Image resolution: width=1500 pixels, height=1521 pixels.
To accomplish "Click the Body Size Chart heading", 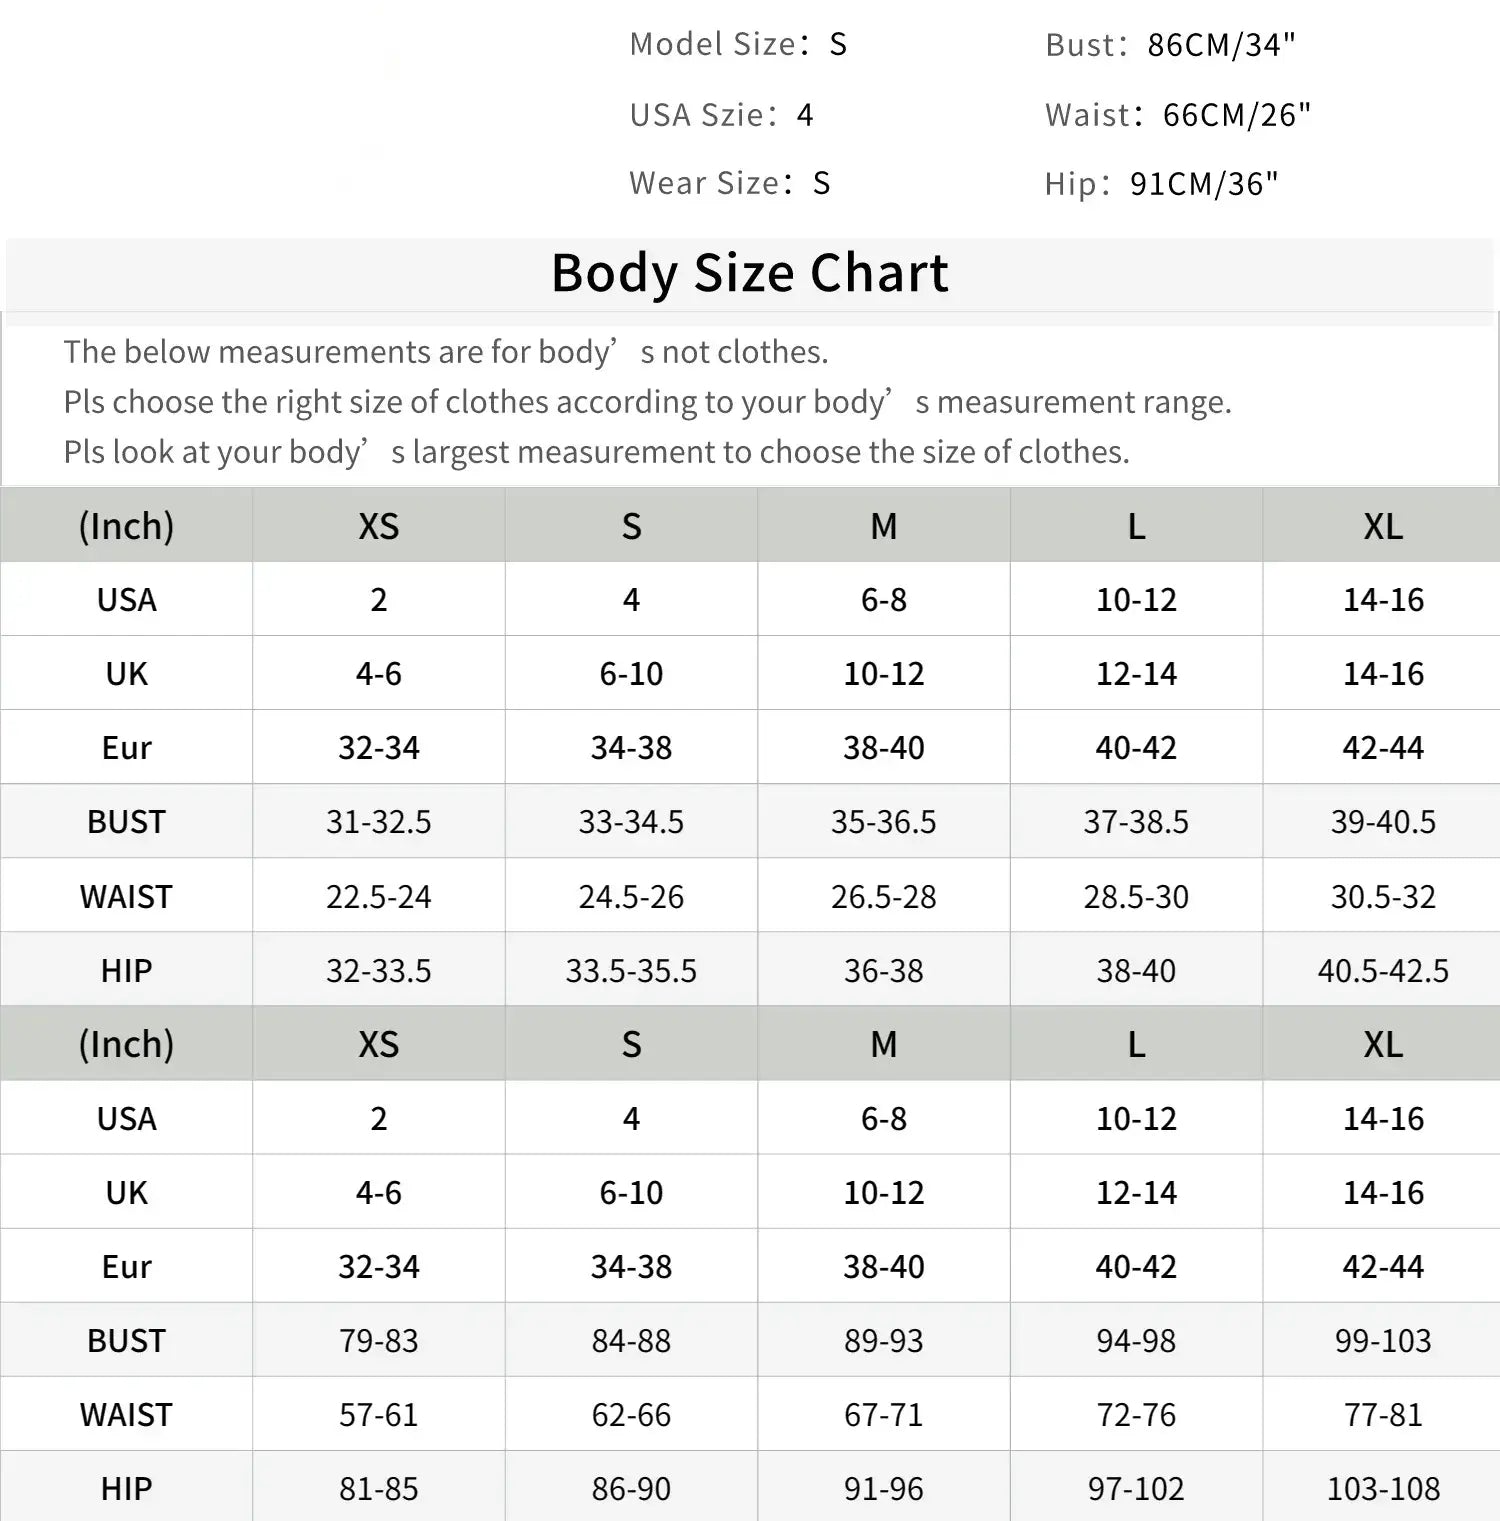I will (x=749, y=273).
